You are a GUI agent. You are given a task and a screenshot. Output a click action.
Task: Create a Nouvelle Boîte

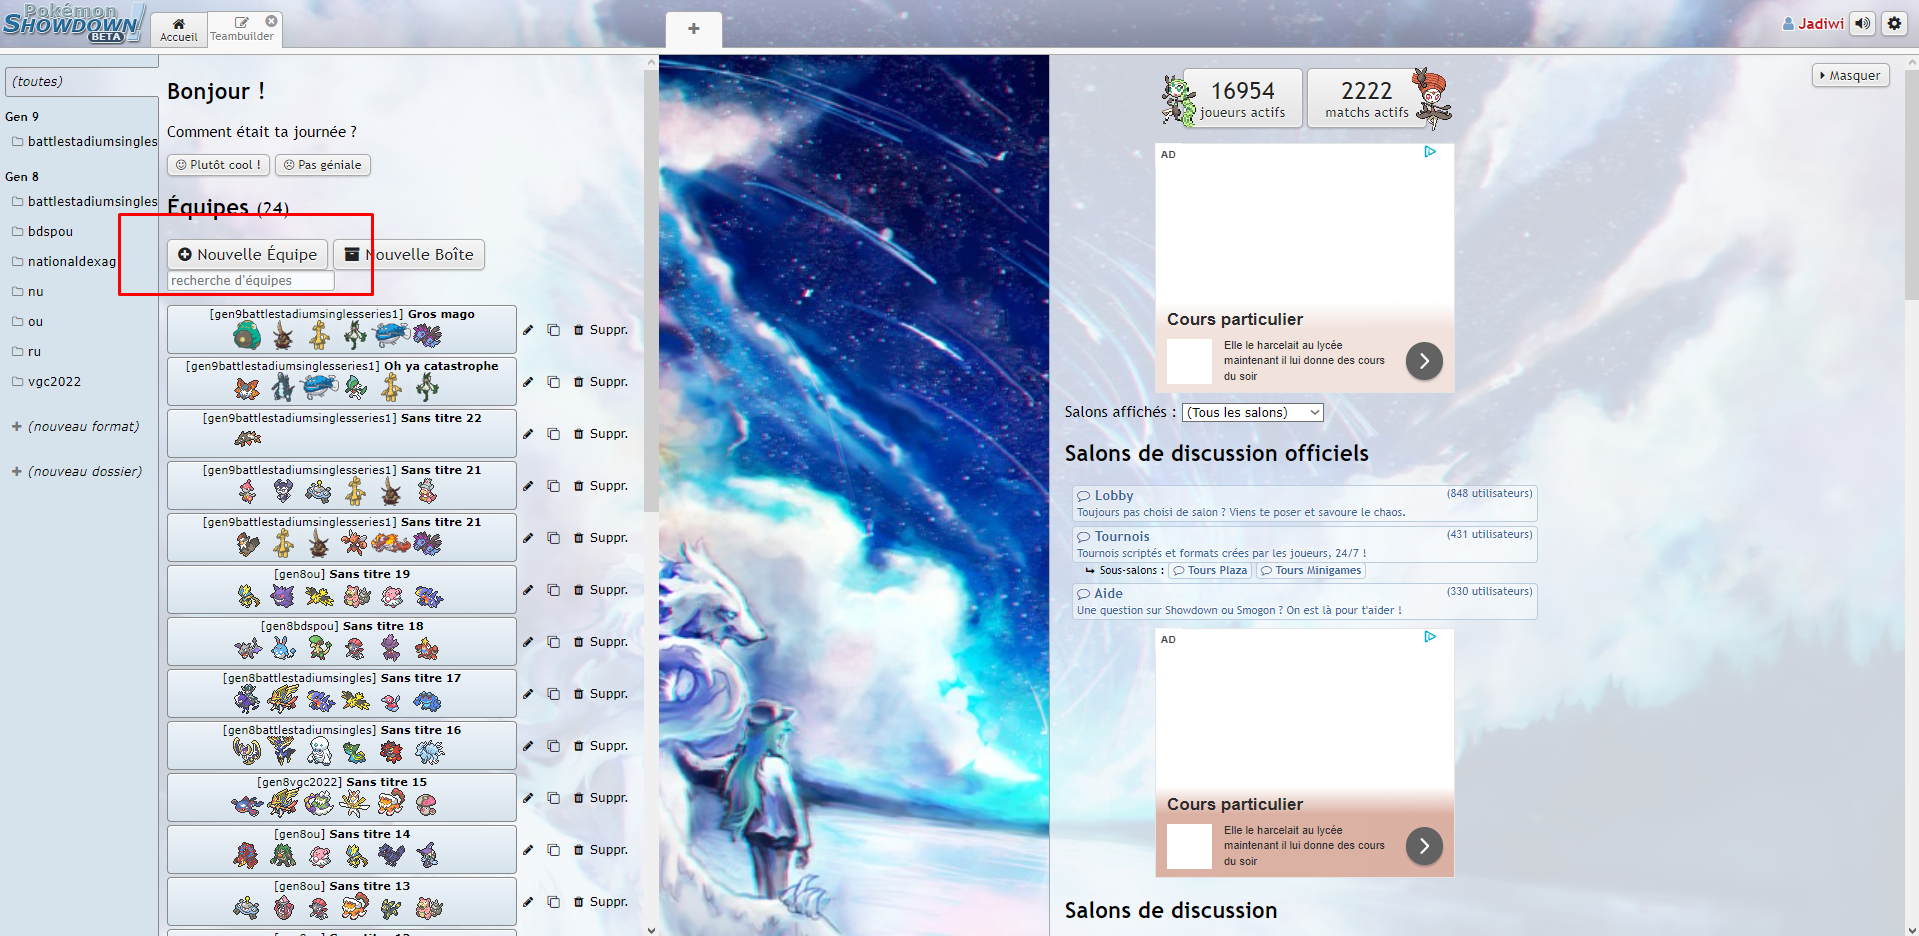point(409,254)
